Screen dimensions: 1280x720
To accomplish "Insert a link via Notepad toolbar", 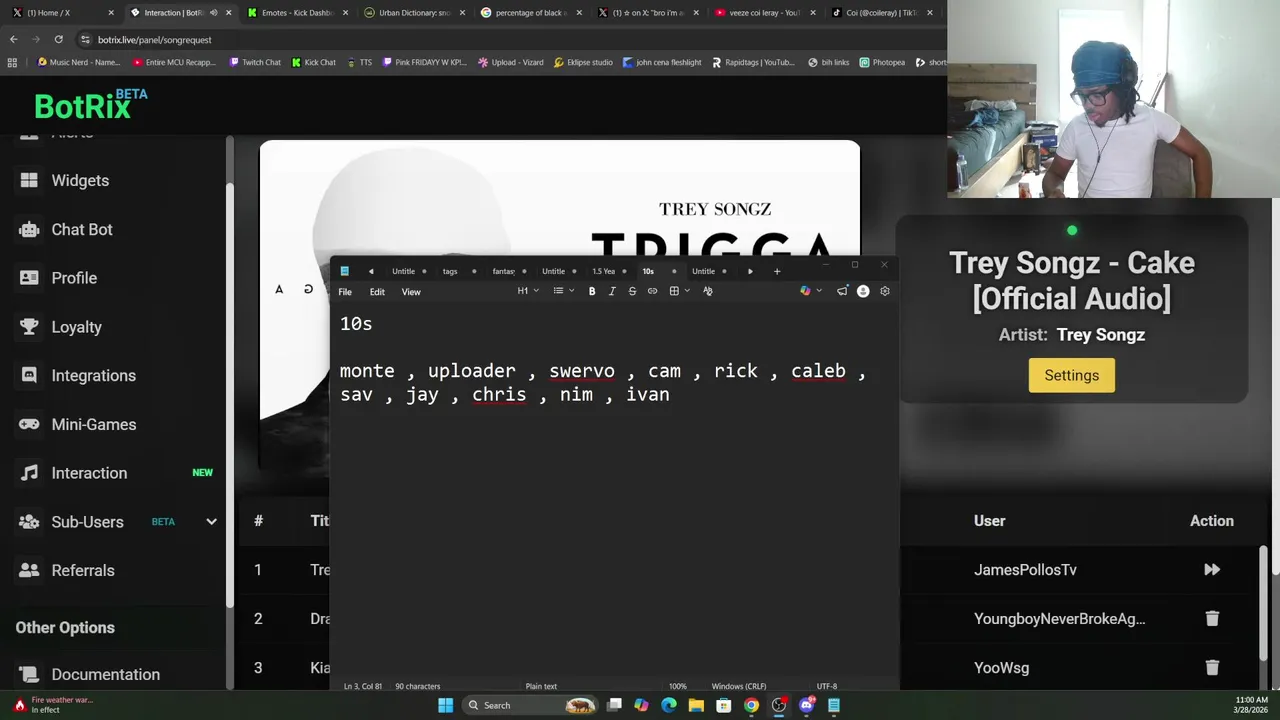I will (652, 291).
